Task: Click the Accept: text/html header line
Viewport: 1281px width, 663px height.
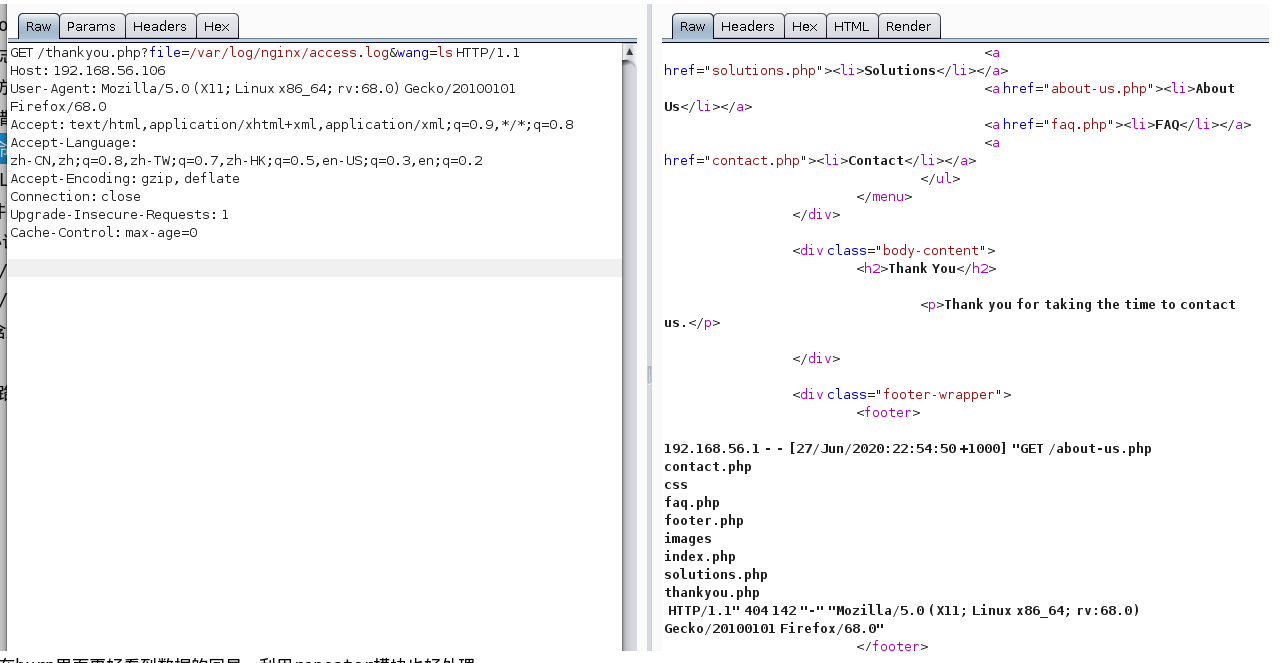Action: tap(292, 125)
